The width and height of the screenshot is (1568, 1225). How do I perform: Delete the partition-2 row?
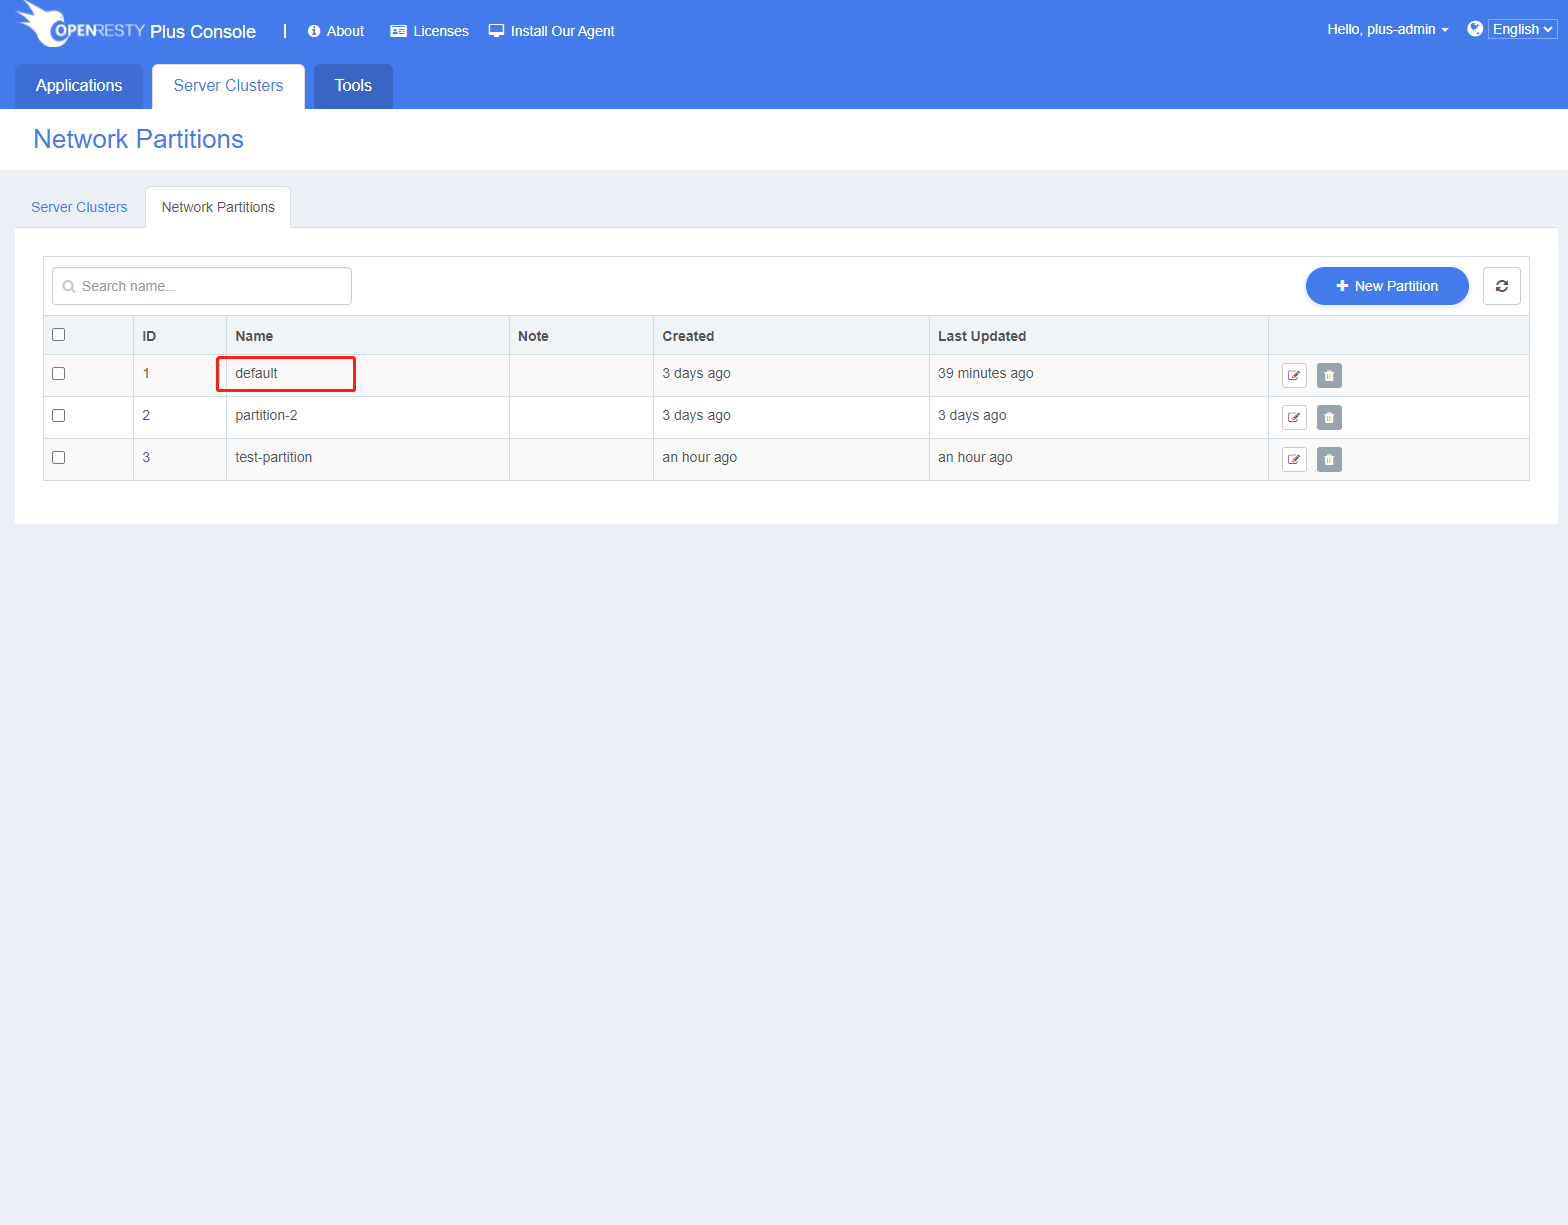tap(1329, 418)
